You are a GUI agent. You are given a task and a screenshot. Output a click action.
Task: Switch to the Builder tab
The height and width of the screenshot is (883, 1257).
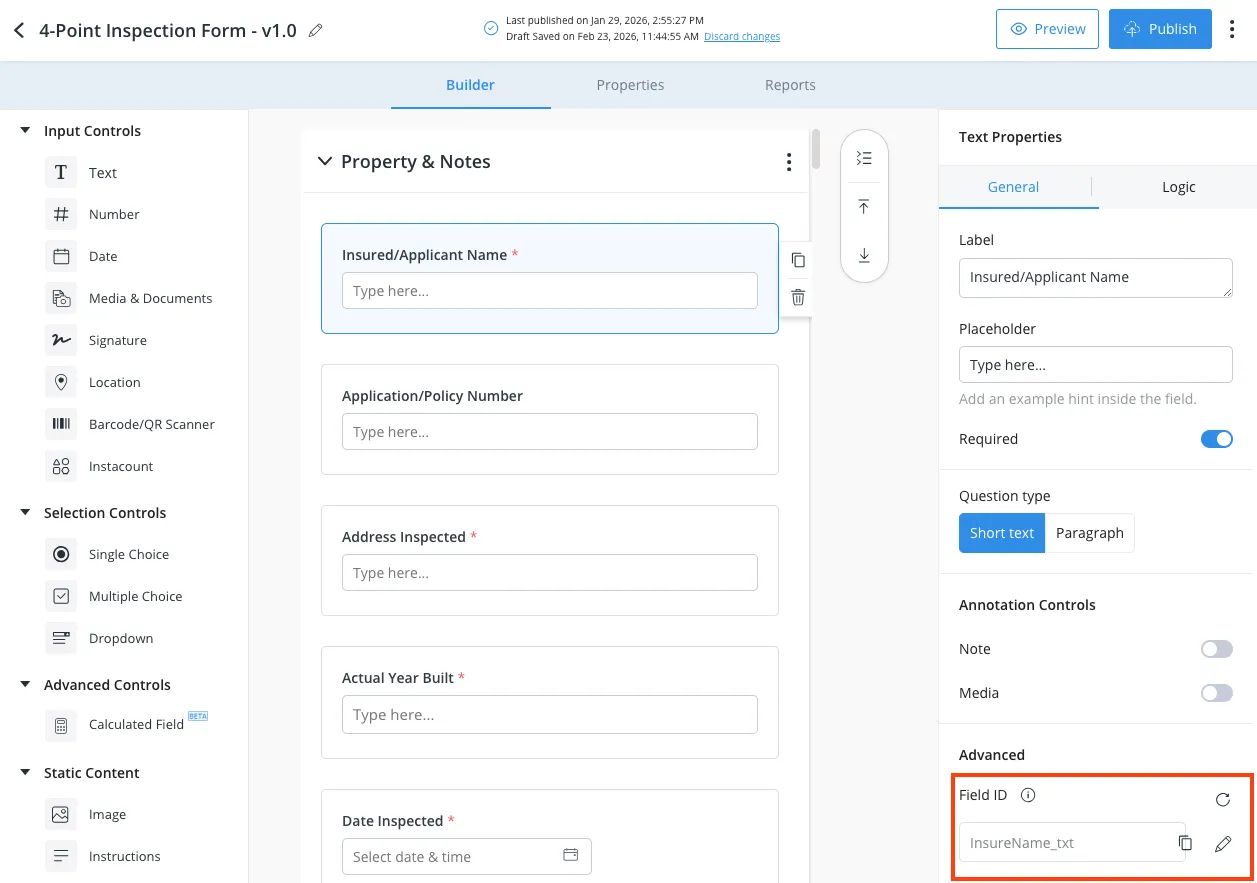tap(470, 85)
